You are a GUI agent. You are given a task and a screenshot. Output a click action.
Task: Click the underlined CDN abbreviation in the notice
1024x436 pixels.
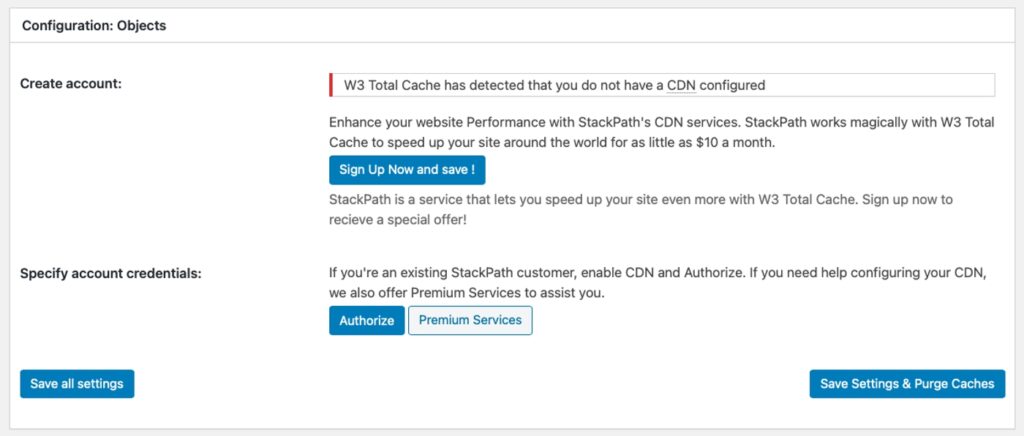coord(681,85)
